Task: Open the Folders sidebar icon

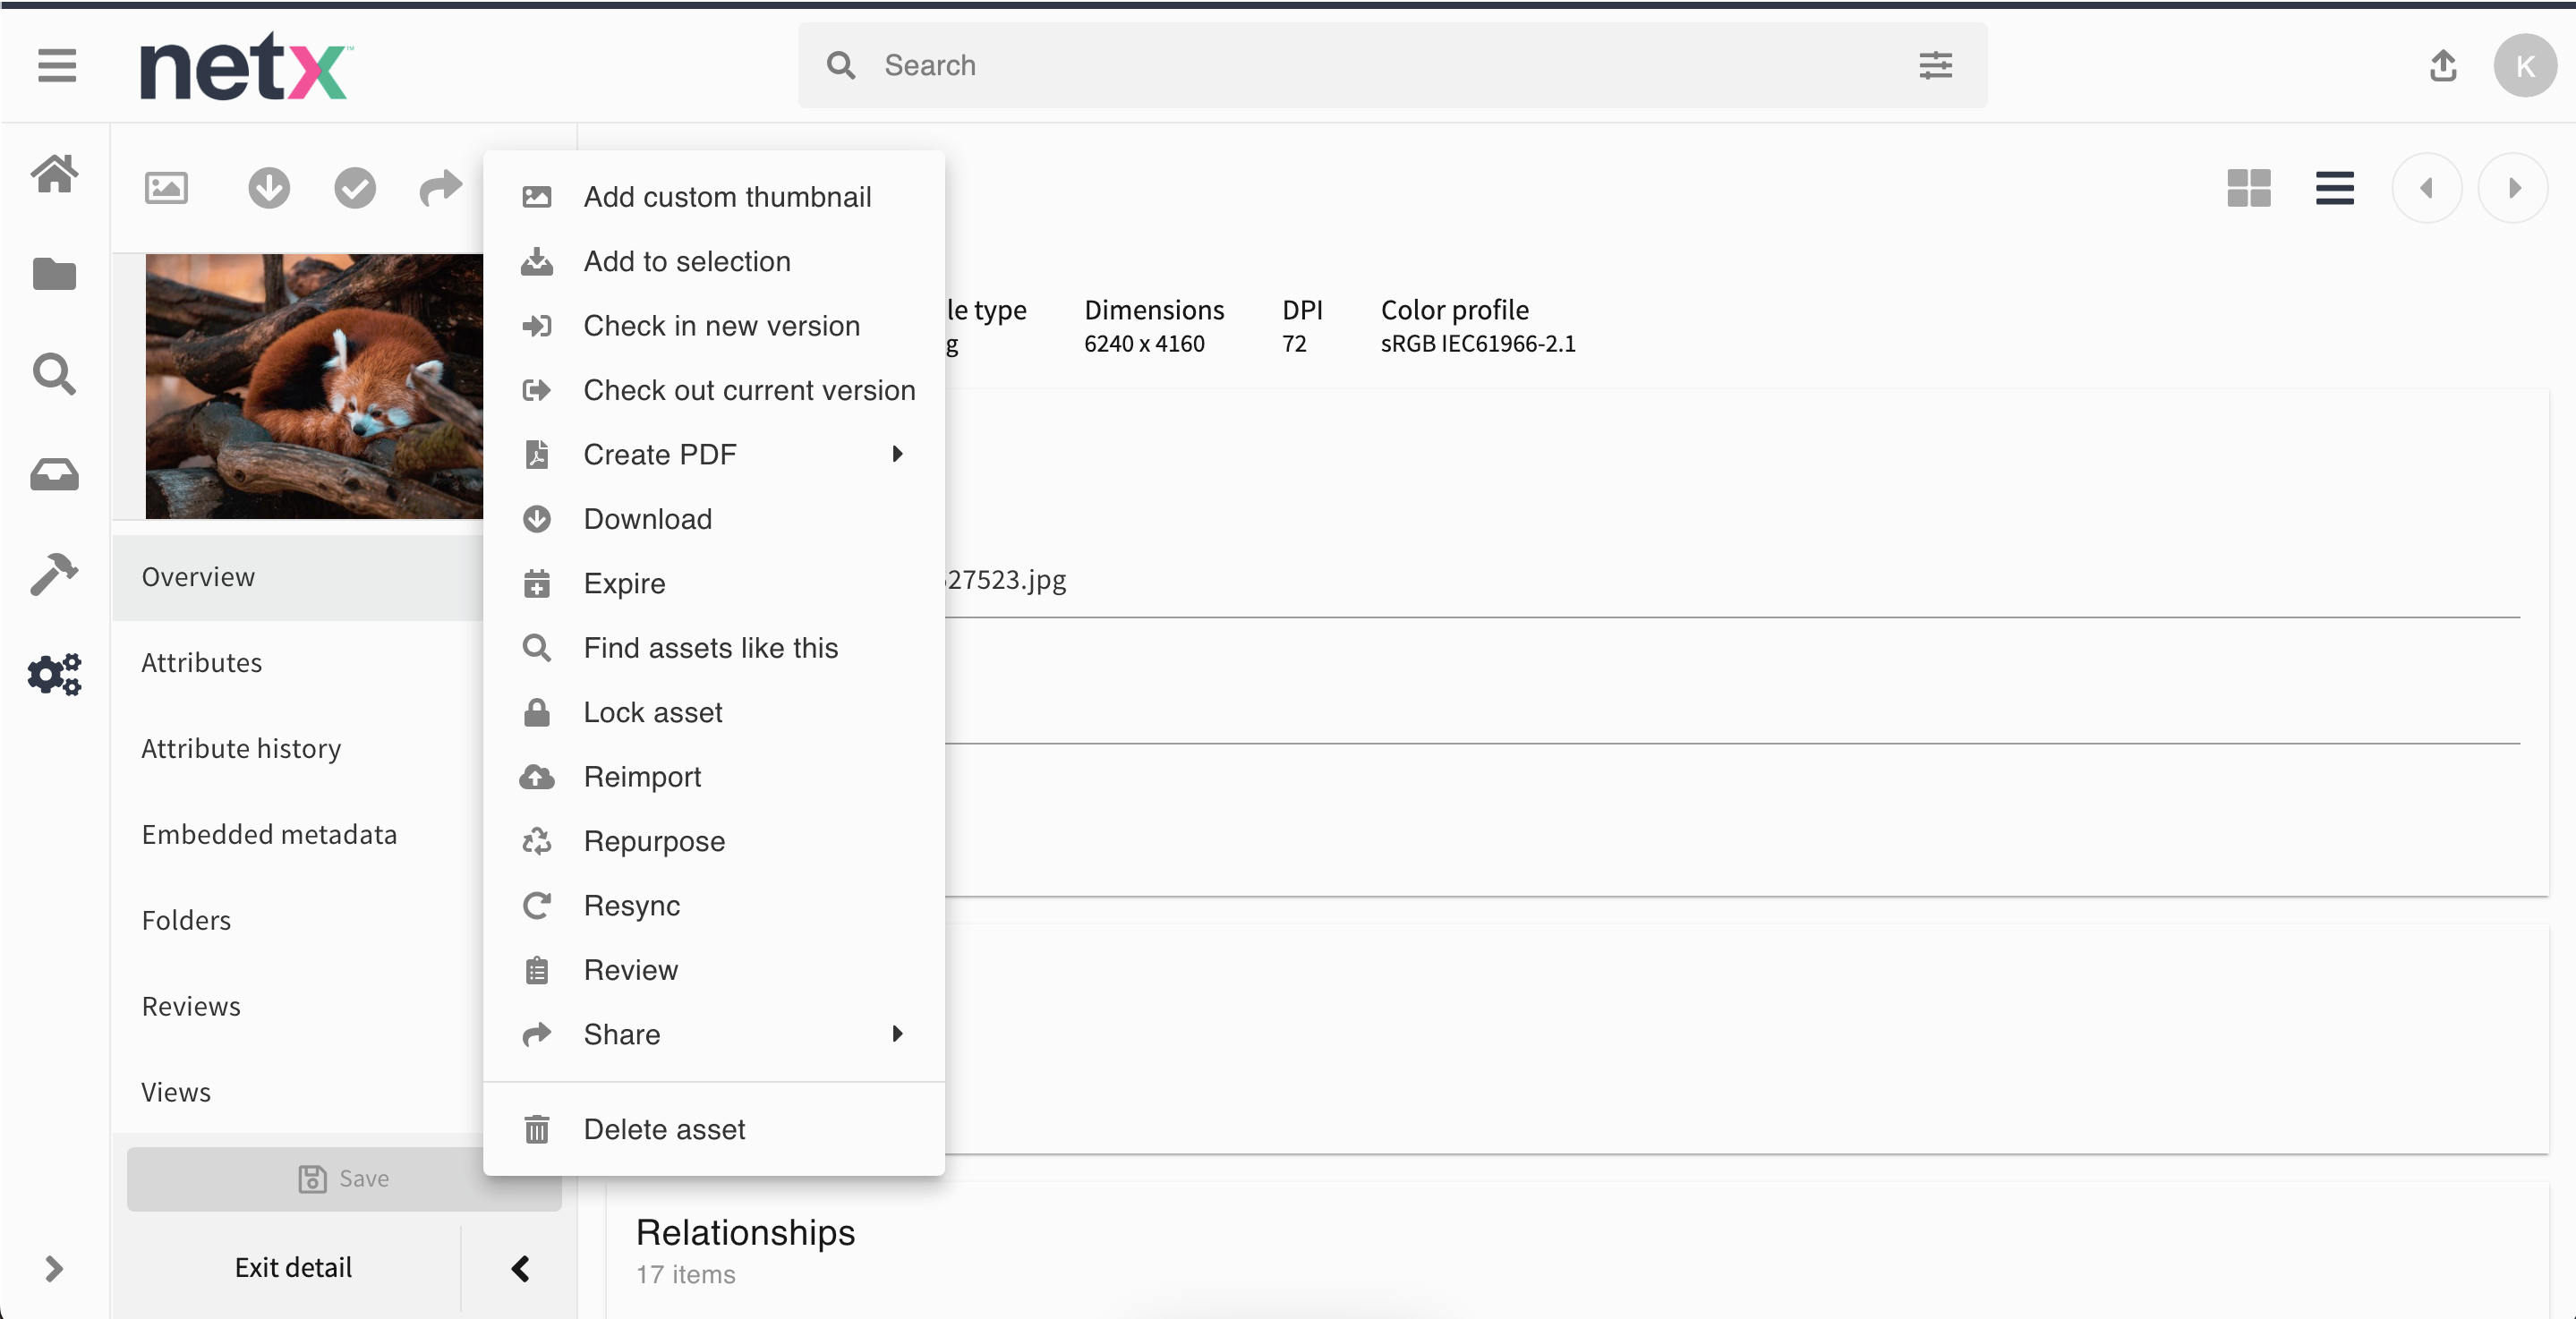Action: click(54, 274)
